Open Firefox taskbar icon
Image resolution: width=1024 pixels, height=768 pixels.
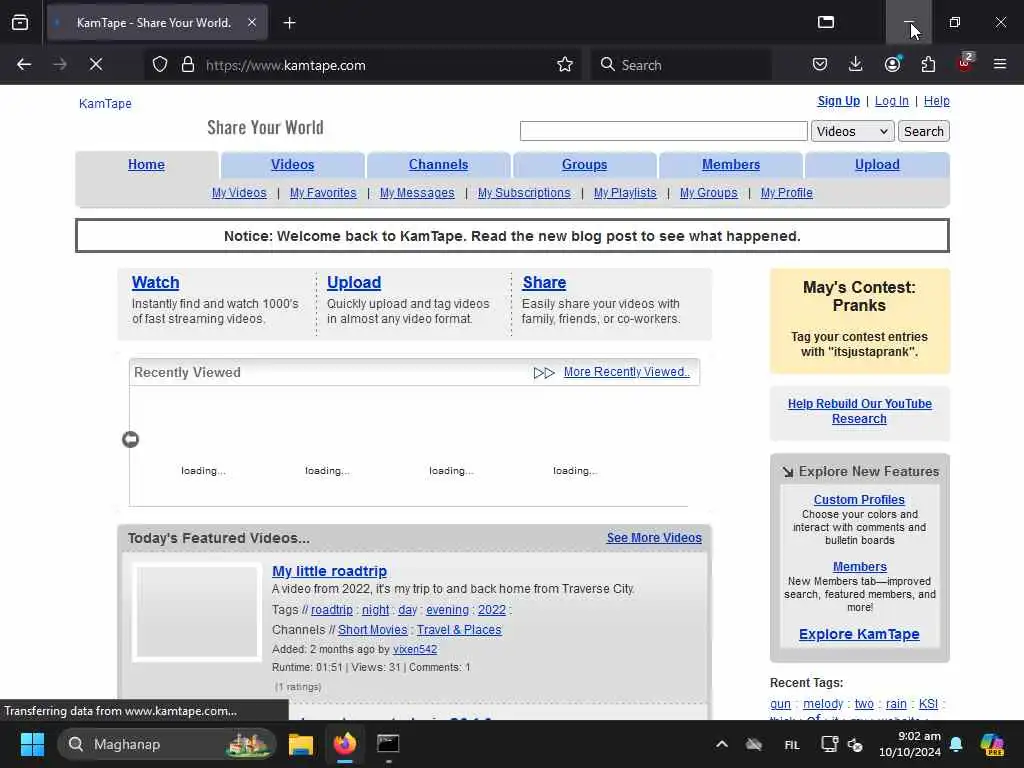[345, 744]
